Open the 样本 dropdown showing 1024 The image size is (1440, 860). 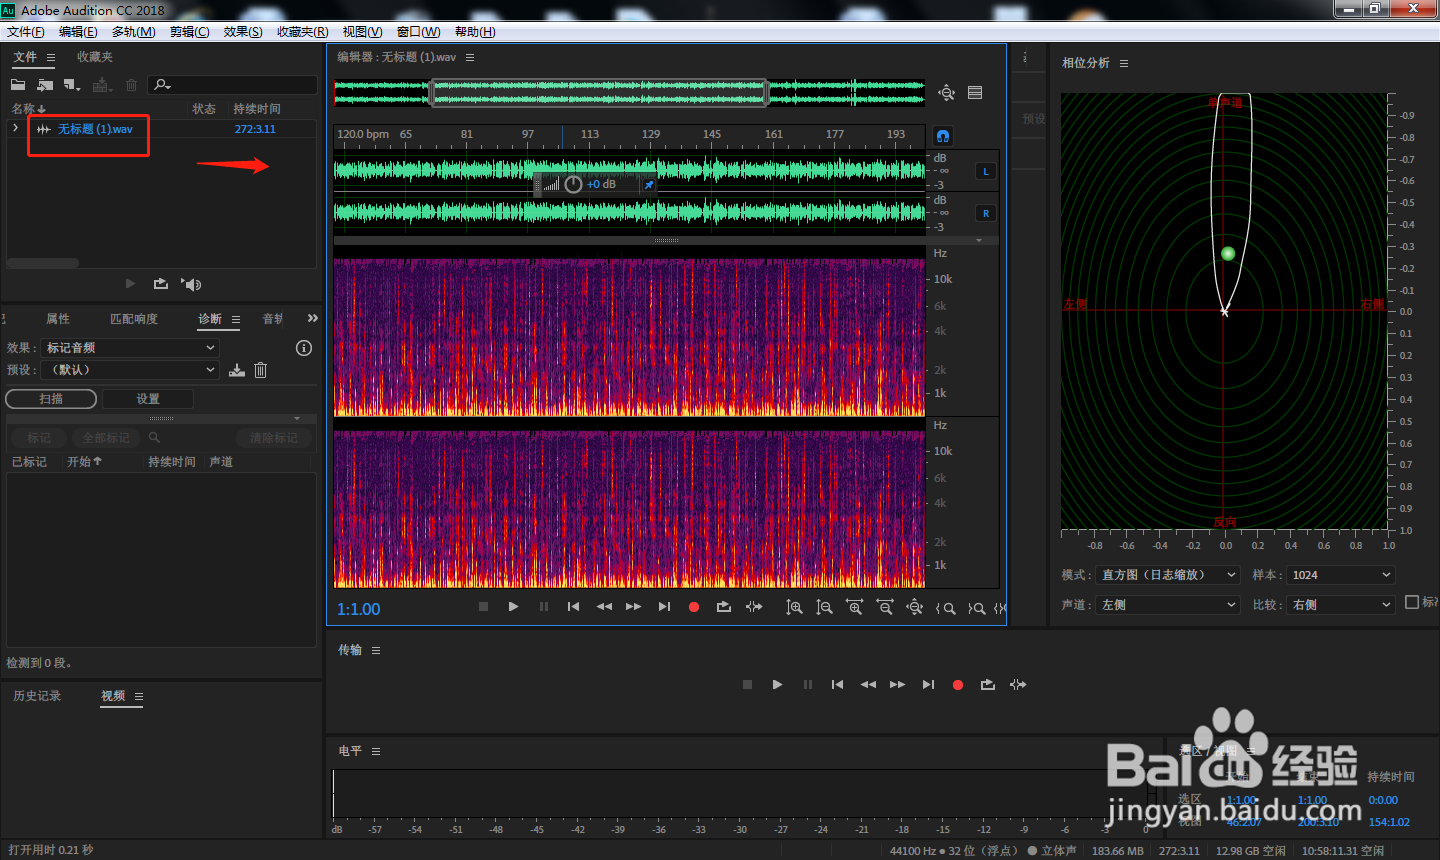click(x=1340, y=575)
